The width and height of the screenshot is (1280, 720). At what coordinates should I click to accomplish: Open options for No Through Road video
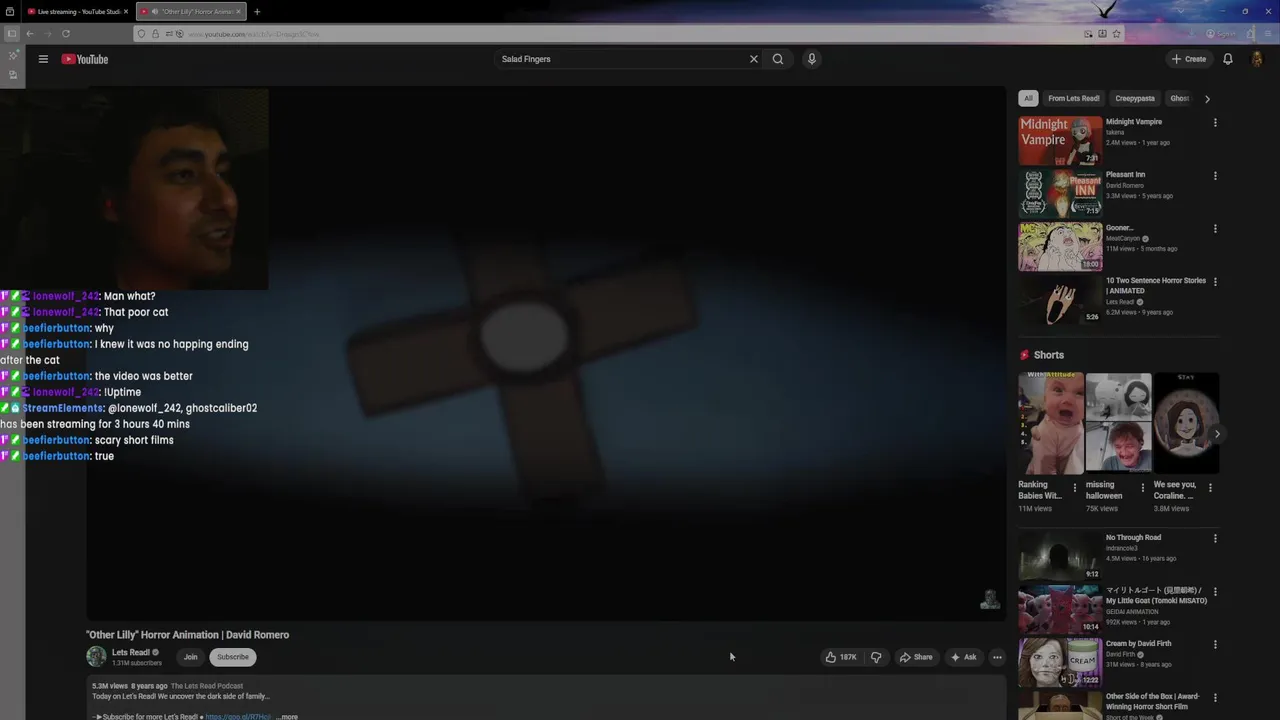[1215, 539]
